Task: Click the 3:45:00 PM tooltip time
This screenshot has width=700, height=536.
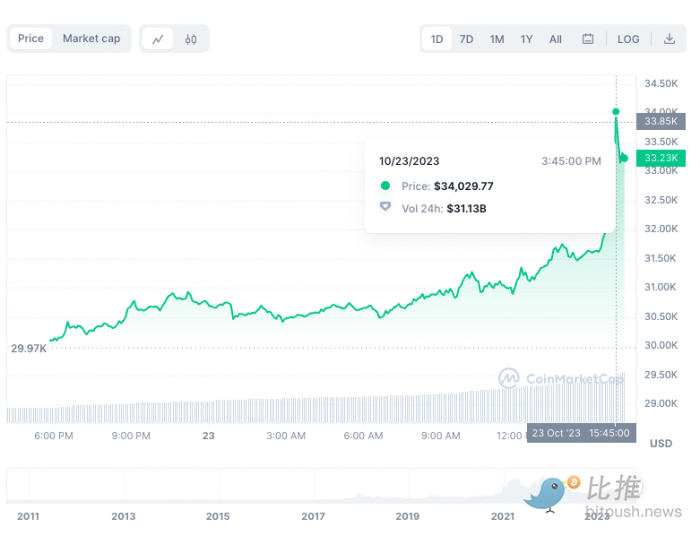Action: pyautogui.click(x=571, y=161)
